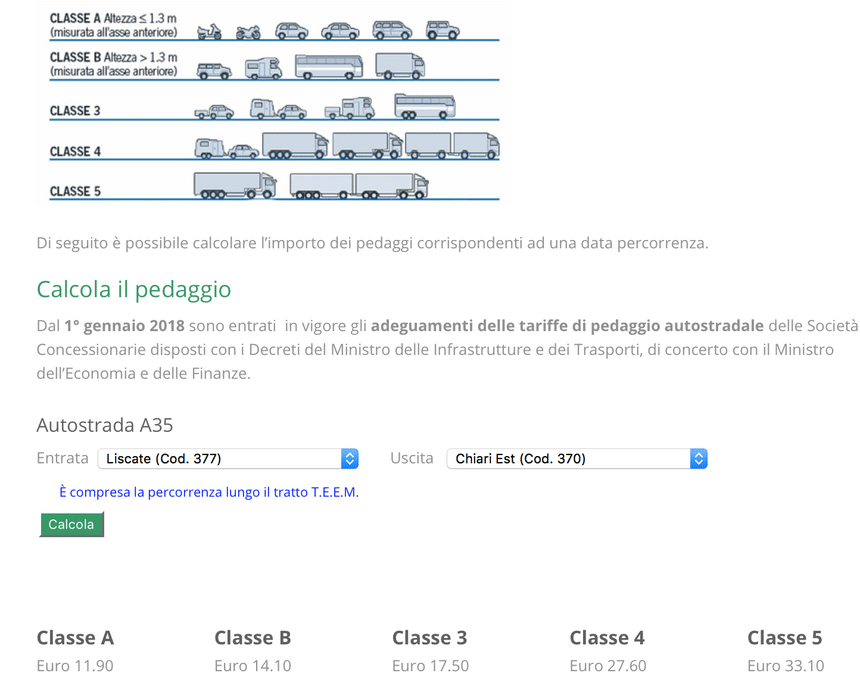The height and width of the screenshot is (698, 860).
Task: Click the Calcola il pedaggio heading
Action: point(134,290)
